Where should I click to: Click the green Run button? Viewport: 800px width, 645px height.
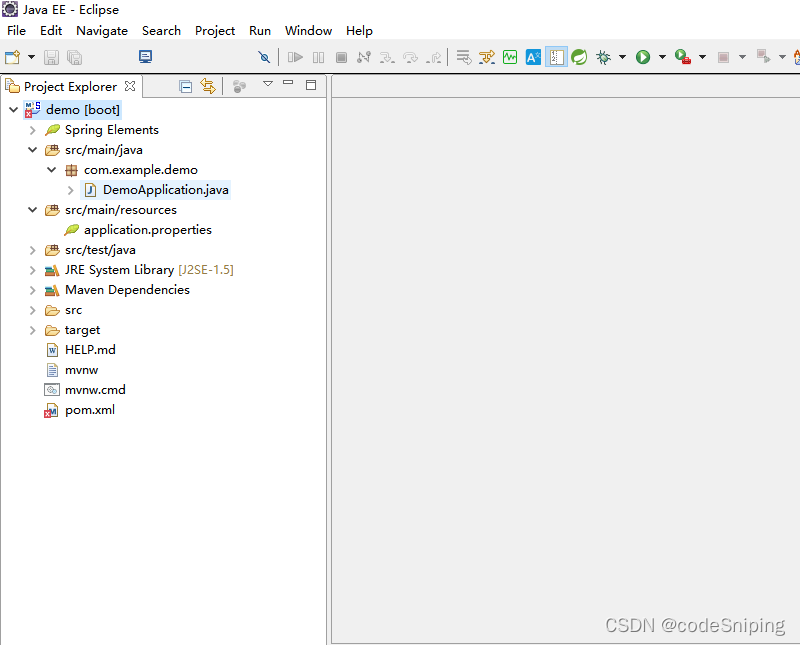[643, 57]
